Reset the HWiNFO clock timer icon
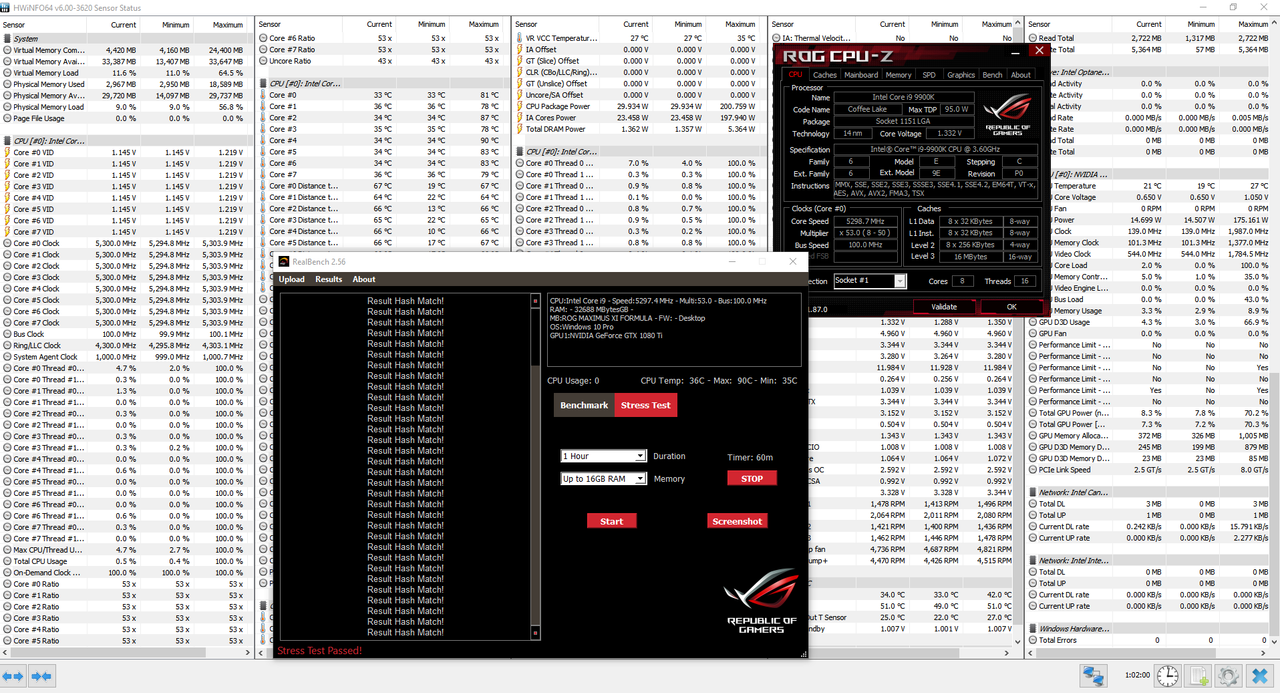The image size is (1280, 693). pyautogui.click(x=1167, y=677)
